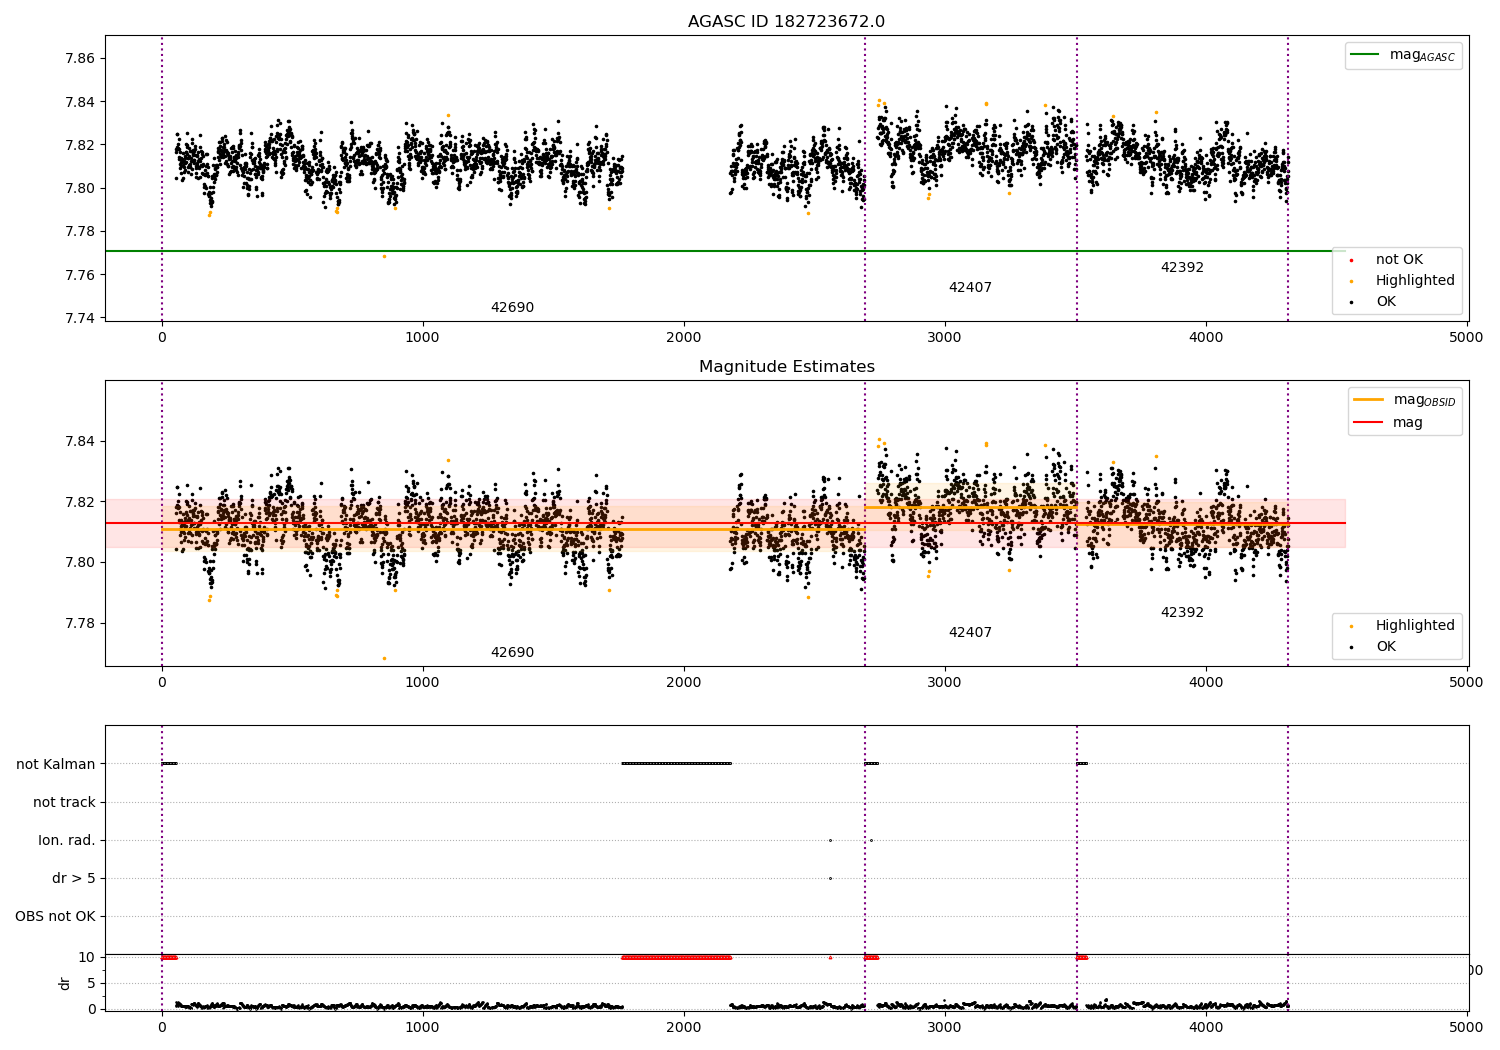Click the 'not track' axis label
This screenshot has width=1500, height=1050.
[x=64, y=802]
